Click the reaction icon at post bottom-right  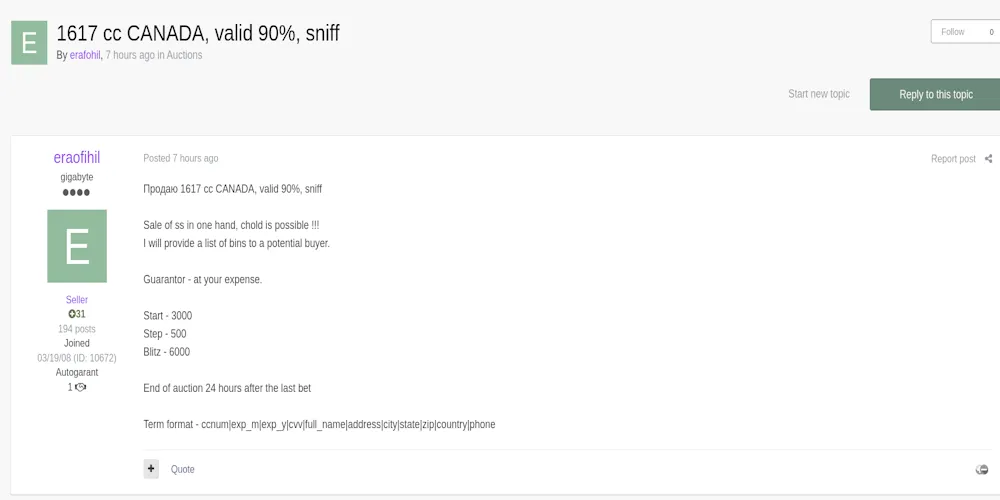click(x=982, y=469)
